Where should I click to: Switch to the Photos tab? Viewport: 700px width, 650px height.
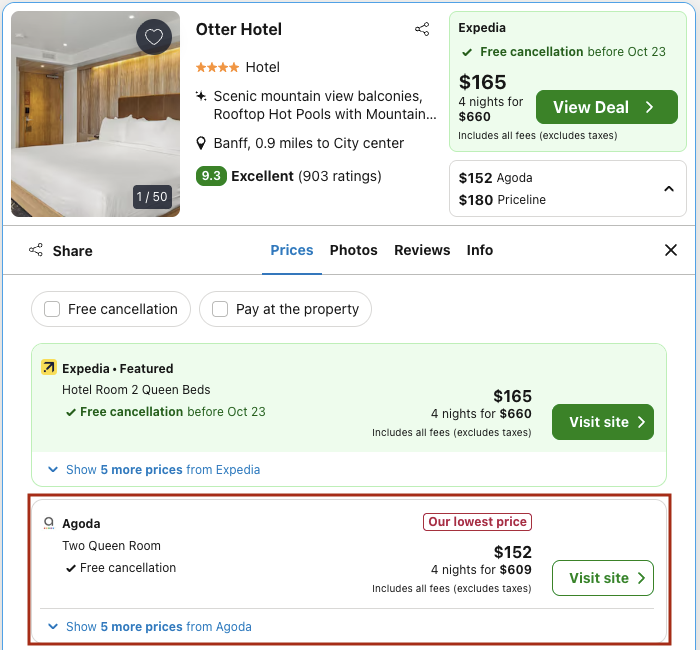(354, 250)
